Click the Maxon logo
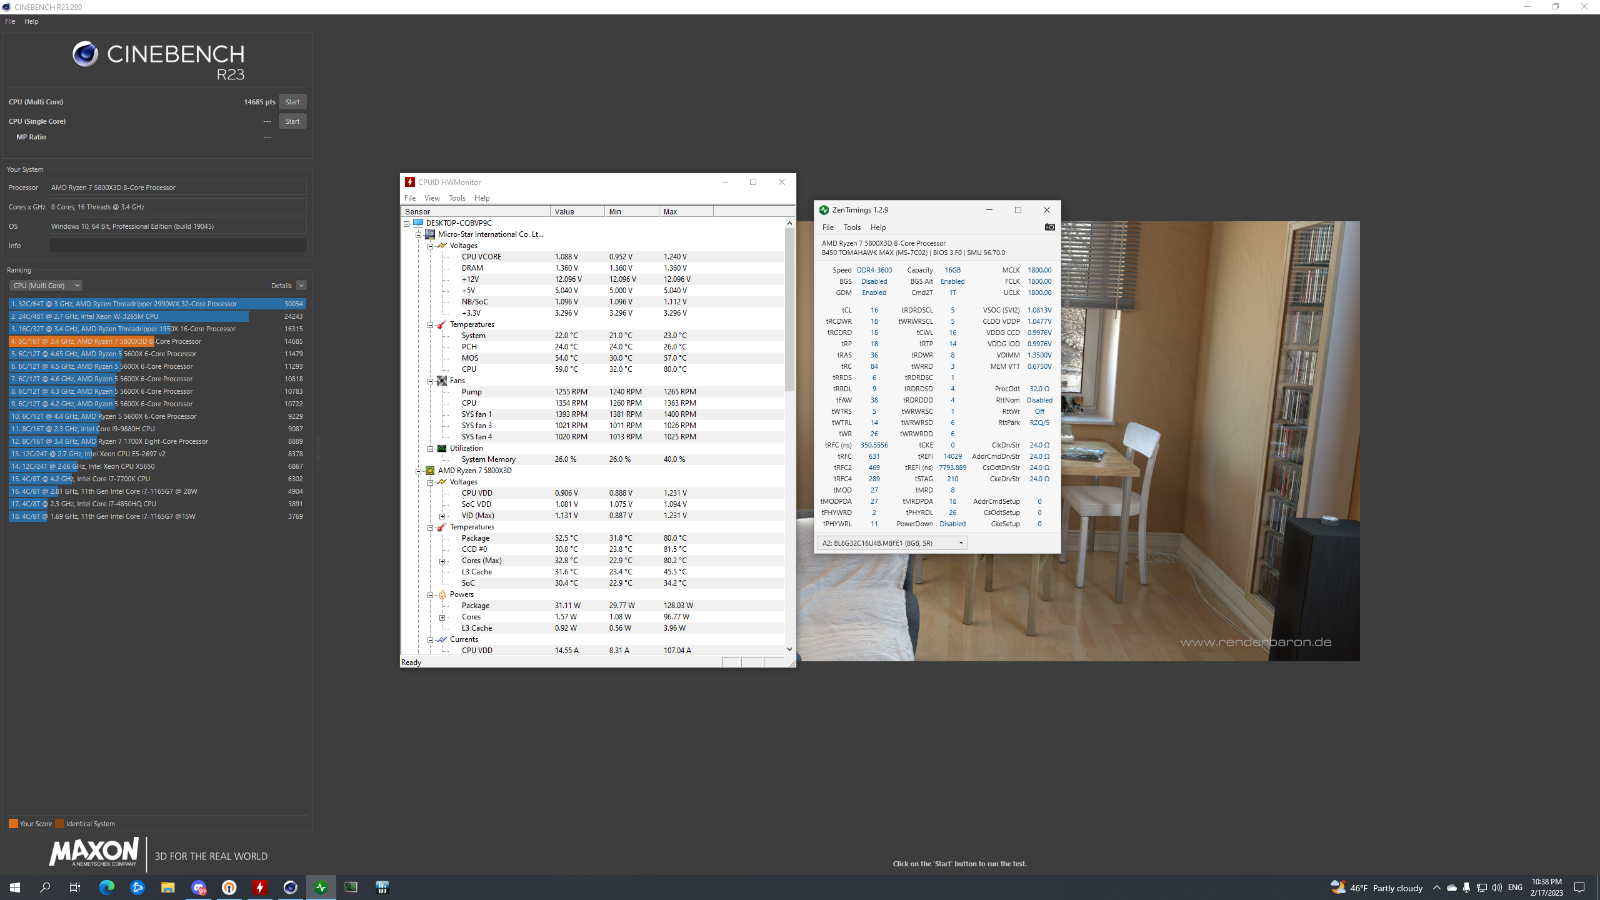 point(94,853)
